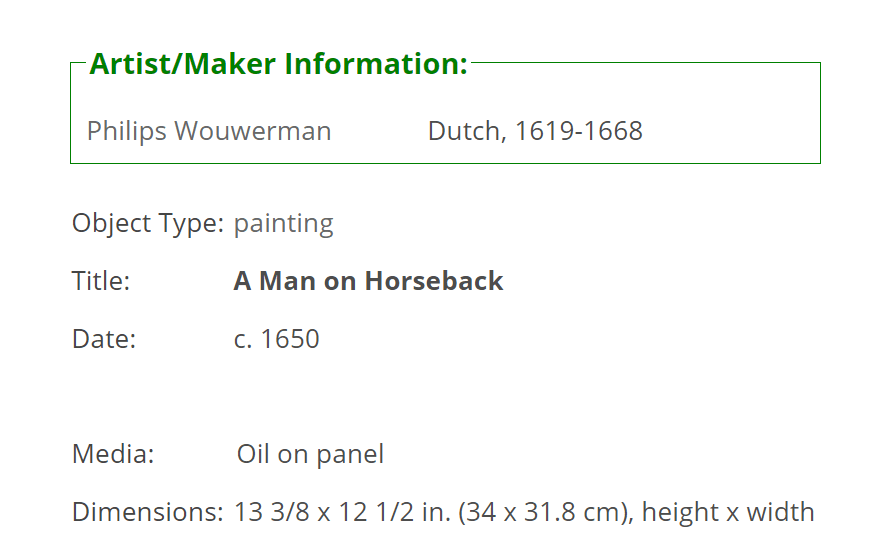The image size is (884, 550).
Task: Select the Oil on panel media value
Action: [x=310, y=455]
